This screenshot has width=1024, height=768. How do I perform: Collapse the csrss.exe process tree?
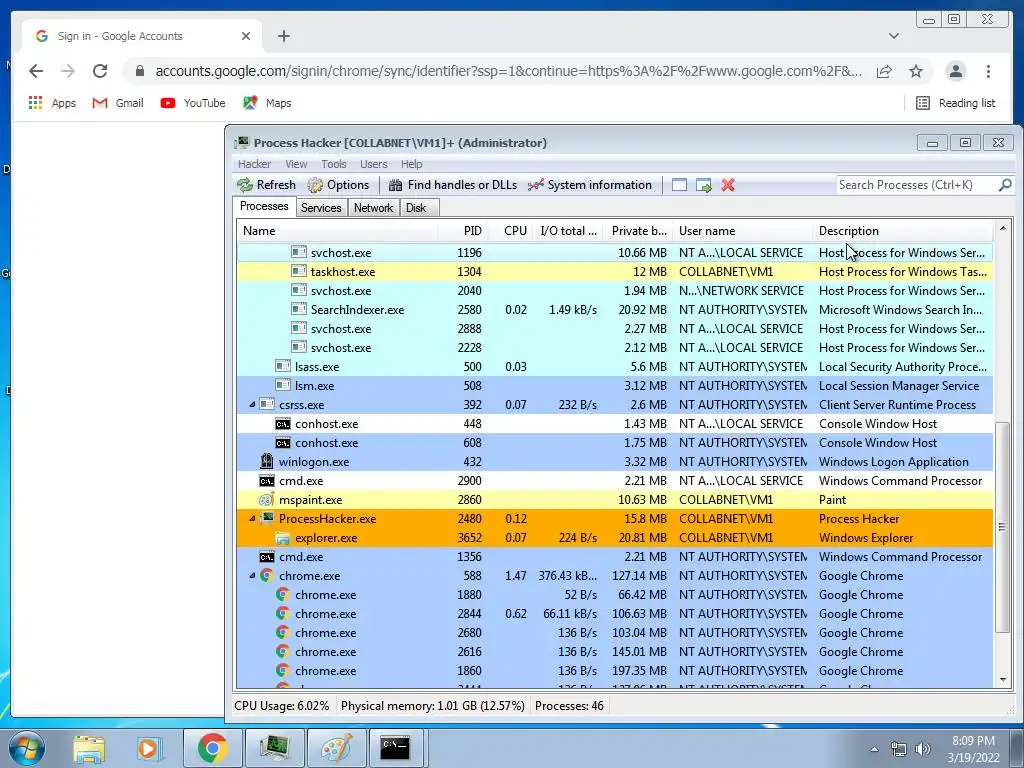251,405
